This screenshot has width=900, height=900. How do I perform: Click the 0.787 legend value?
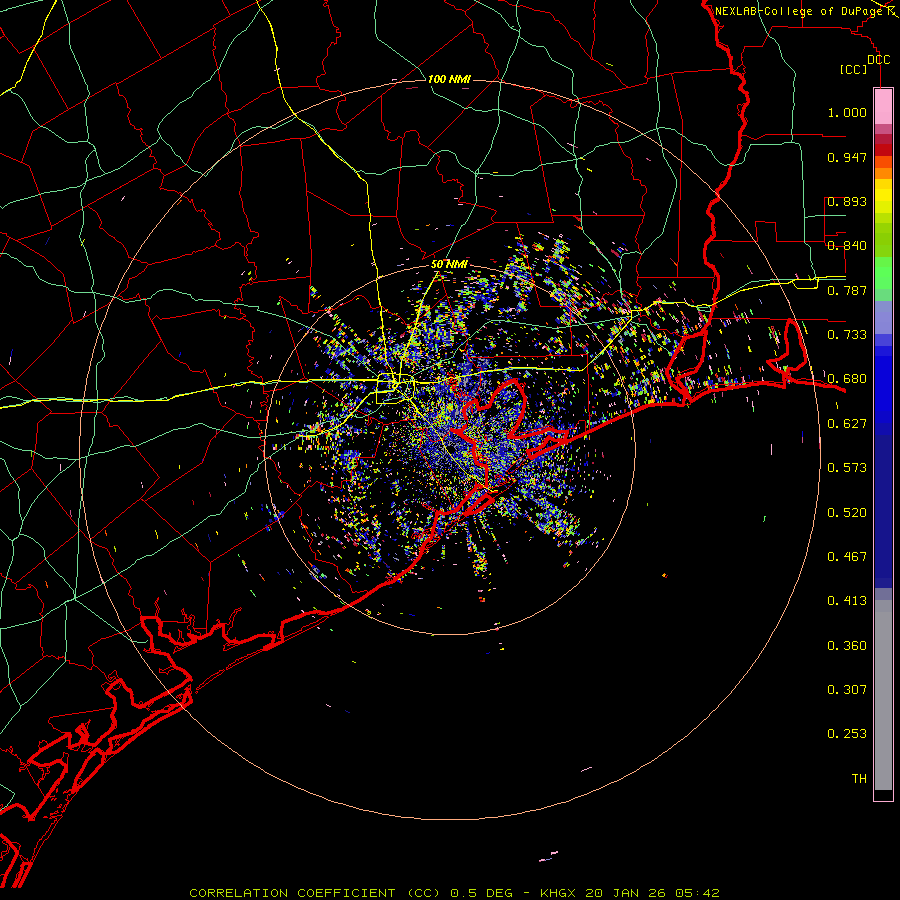coord(847,290)
